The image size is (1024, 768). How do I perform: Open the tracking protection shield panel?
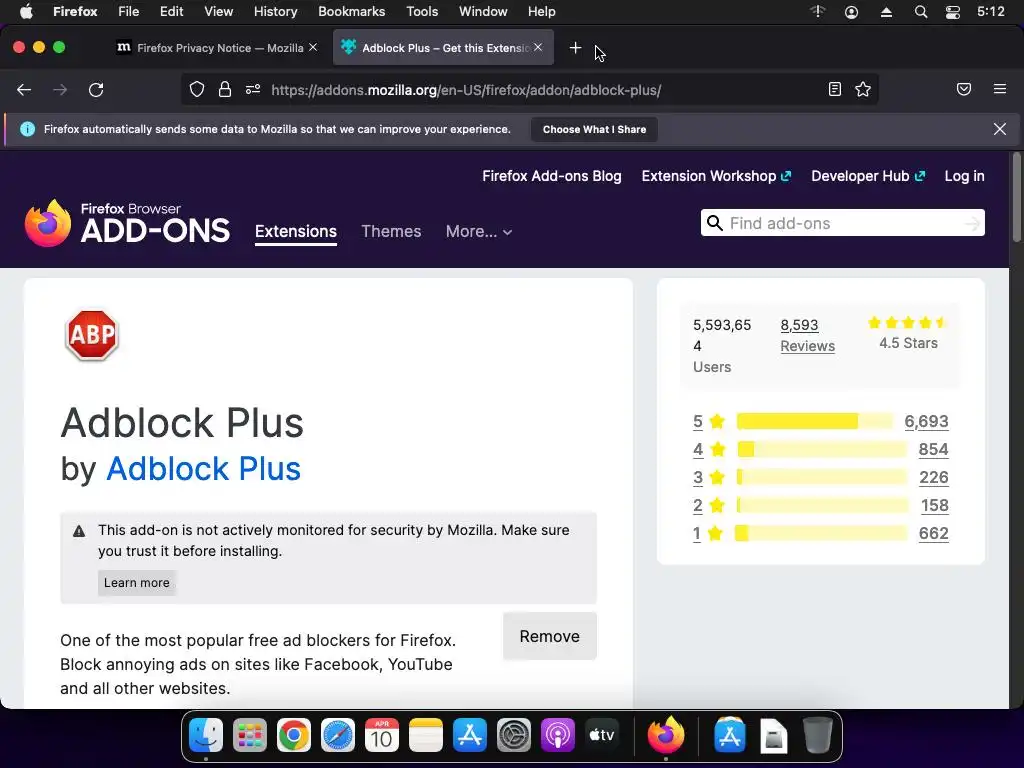[197, 89]
